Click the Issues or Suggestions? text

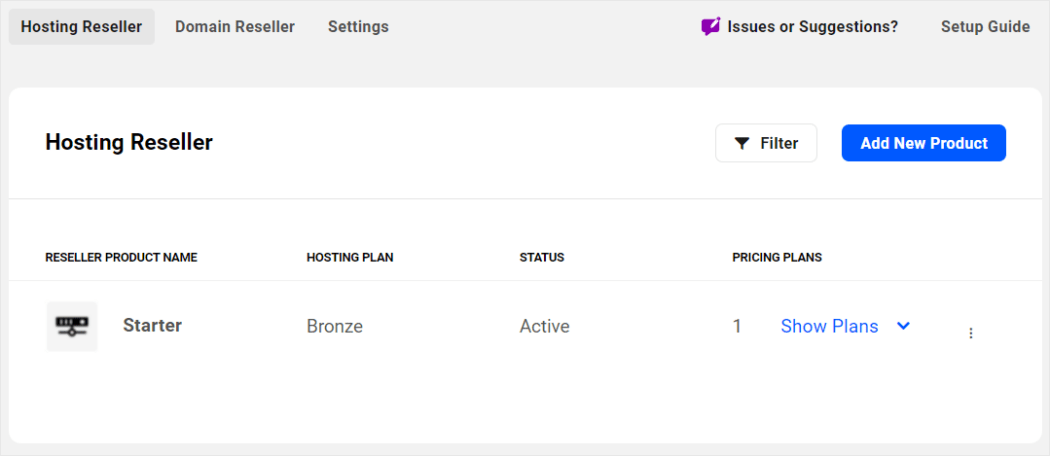[x=813, y=27]
